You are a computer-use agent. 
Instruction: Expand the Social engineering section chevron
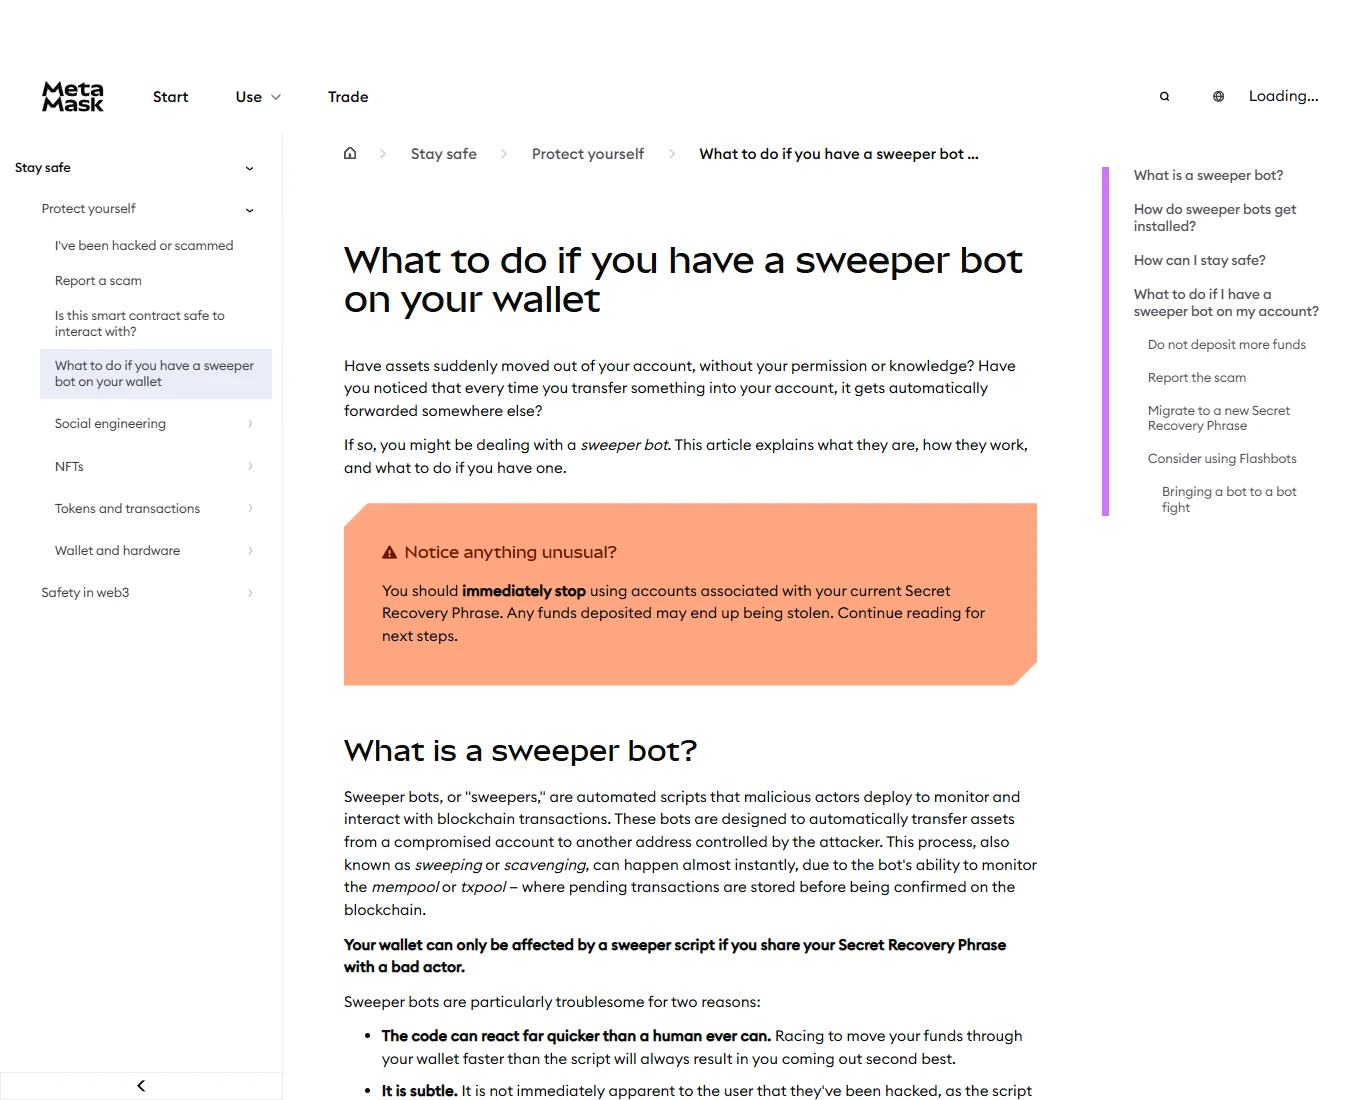click(250, 424)
